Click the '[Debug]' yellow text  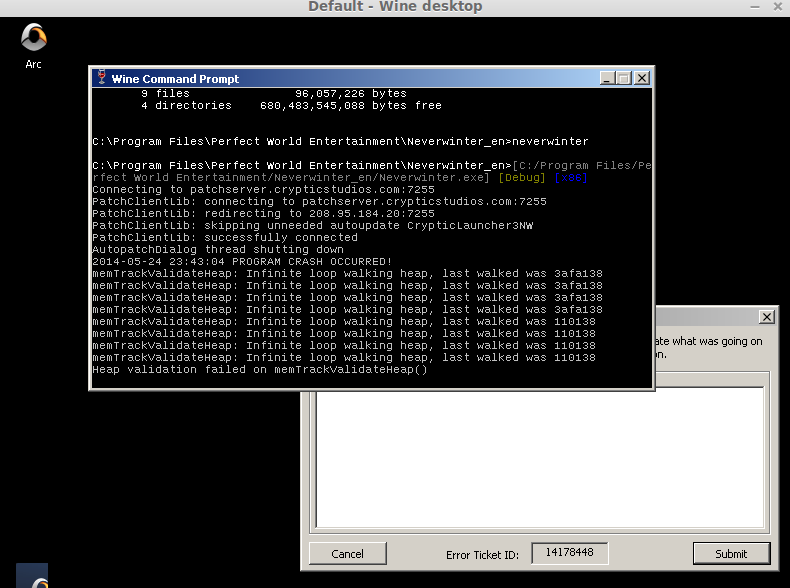click(521, 177)
